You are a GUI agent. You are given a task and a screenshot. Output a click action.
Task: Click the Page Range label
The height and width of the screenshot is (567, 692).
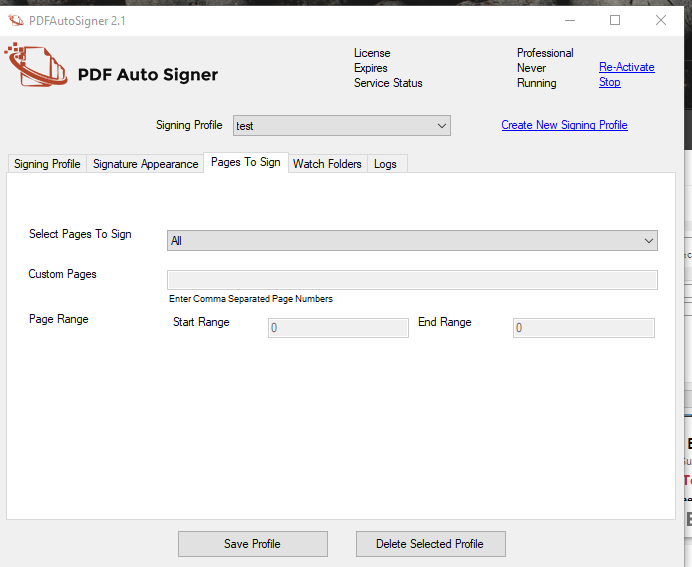point(59,319)
